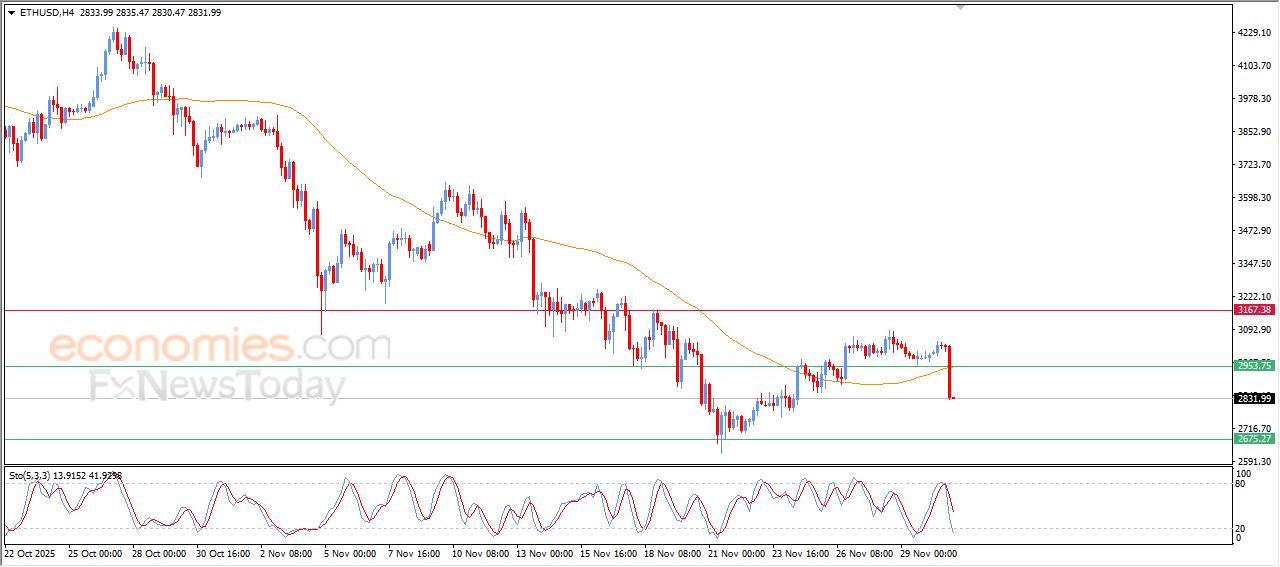The image size is (1280, 567).
Task: Click the black 2831.99 current price tag
Action: [1254, 399]
